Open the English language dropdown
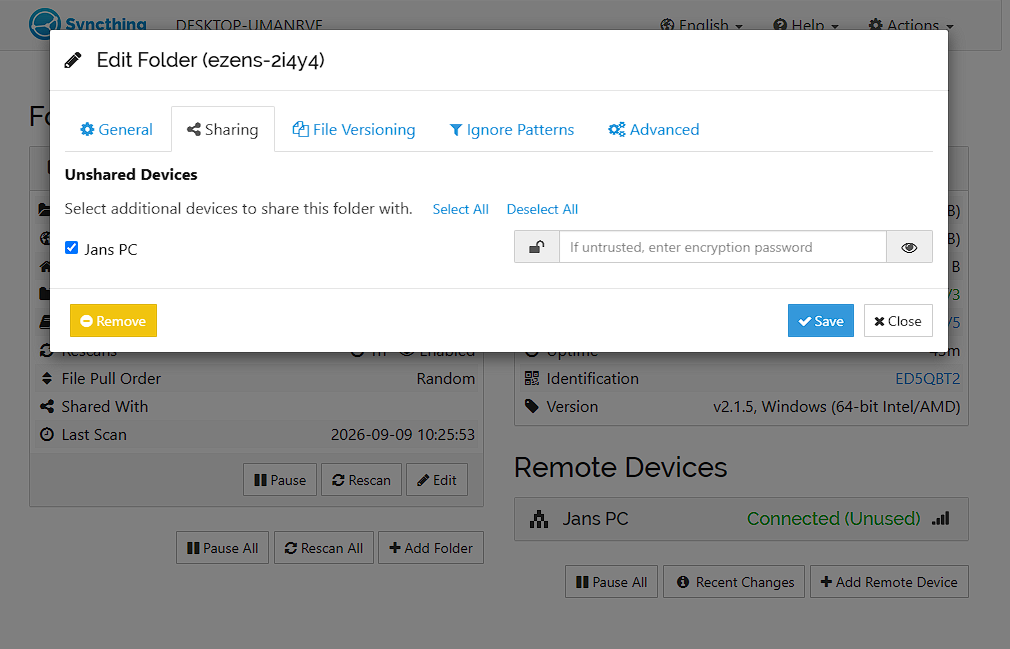The width and height of the screenshot is (1010, 649). click(x=702, y=25)
